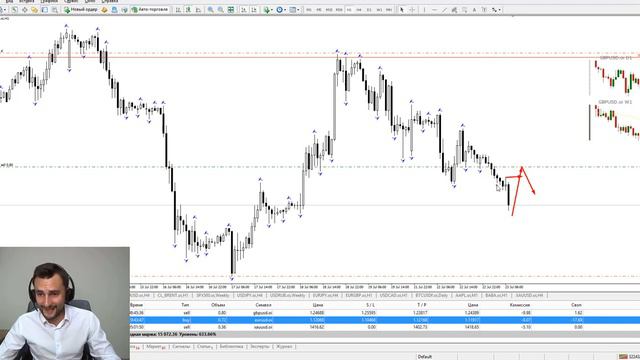Screen dimensions: 640x360
Task: Switch to EURGBP H1 chart tab
Action: coord(358,295)
